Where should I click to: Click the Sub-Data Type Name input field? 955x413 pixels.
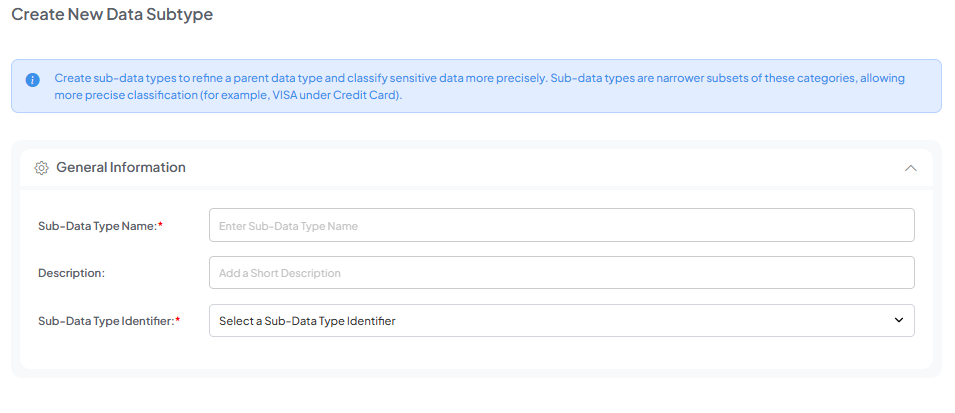coord(561,225)
